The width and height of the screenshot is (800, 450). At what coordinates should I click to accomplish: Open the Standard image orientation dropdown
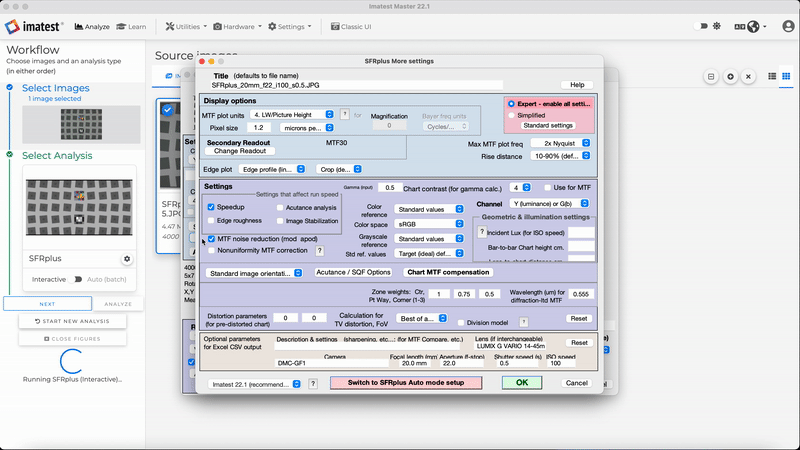click(x=254, y=273)
